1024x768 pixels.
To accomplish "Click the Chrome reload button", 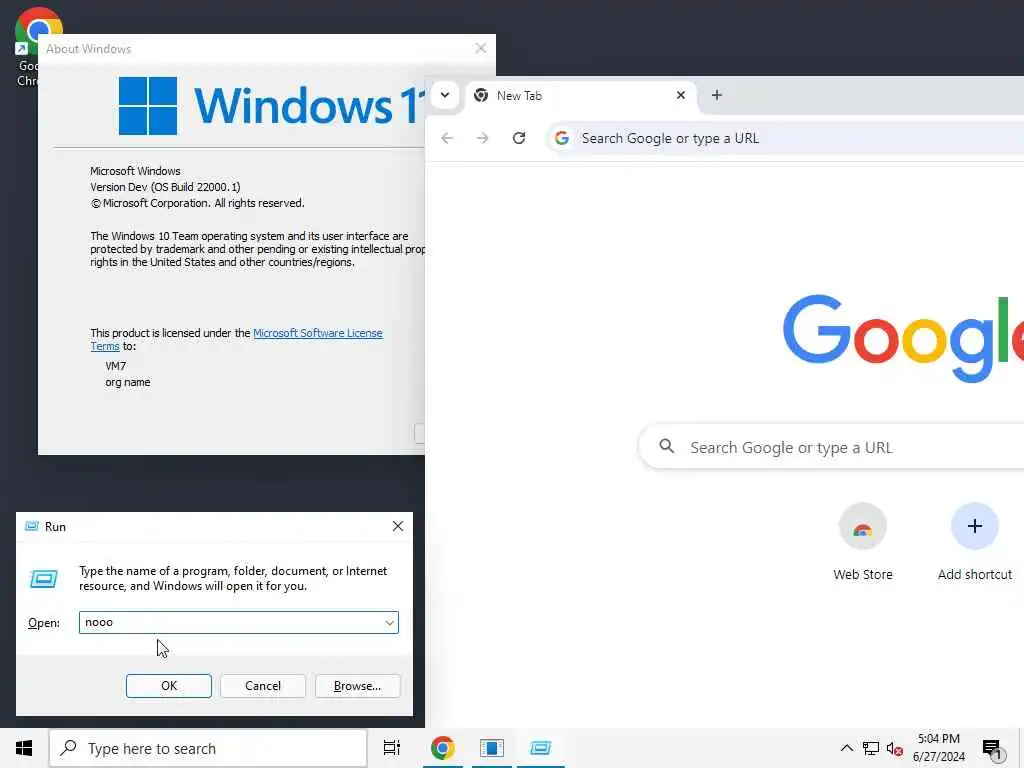I will click(519, 138).
